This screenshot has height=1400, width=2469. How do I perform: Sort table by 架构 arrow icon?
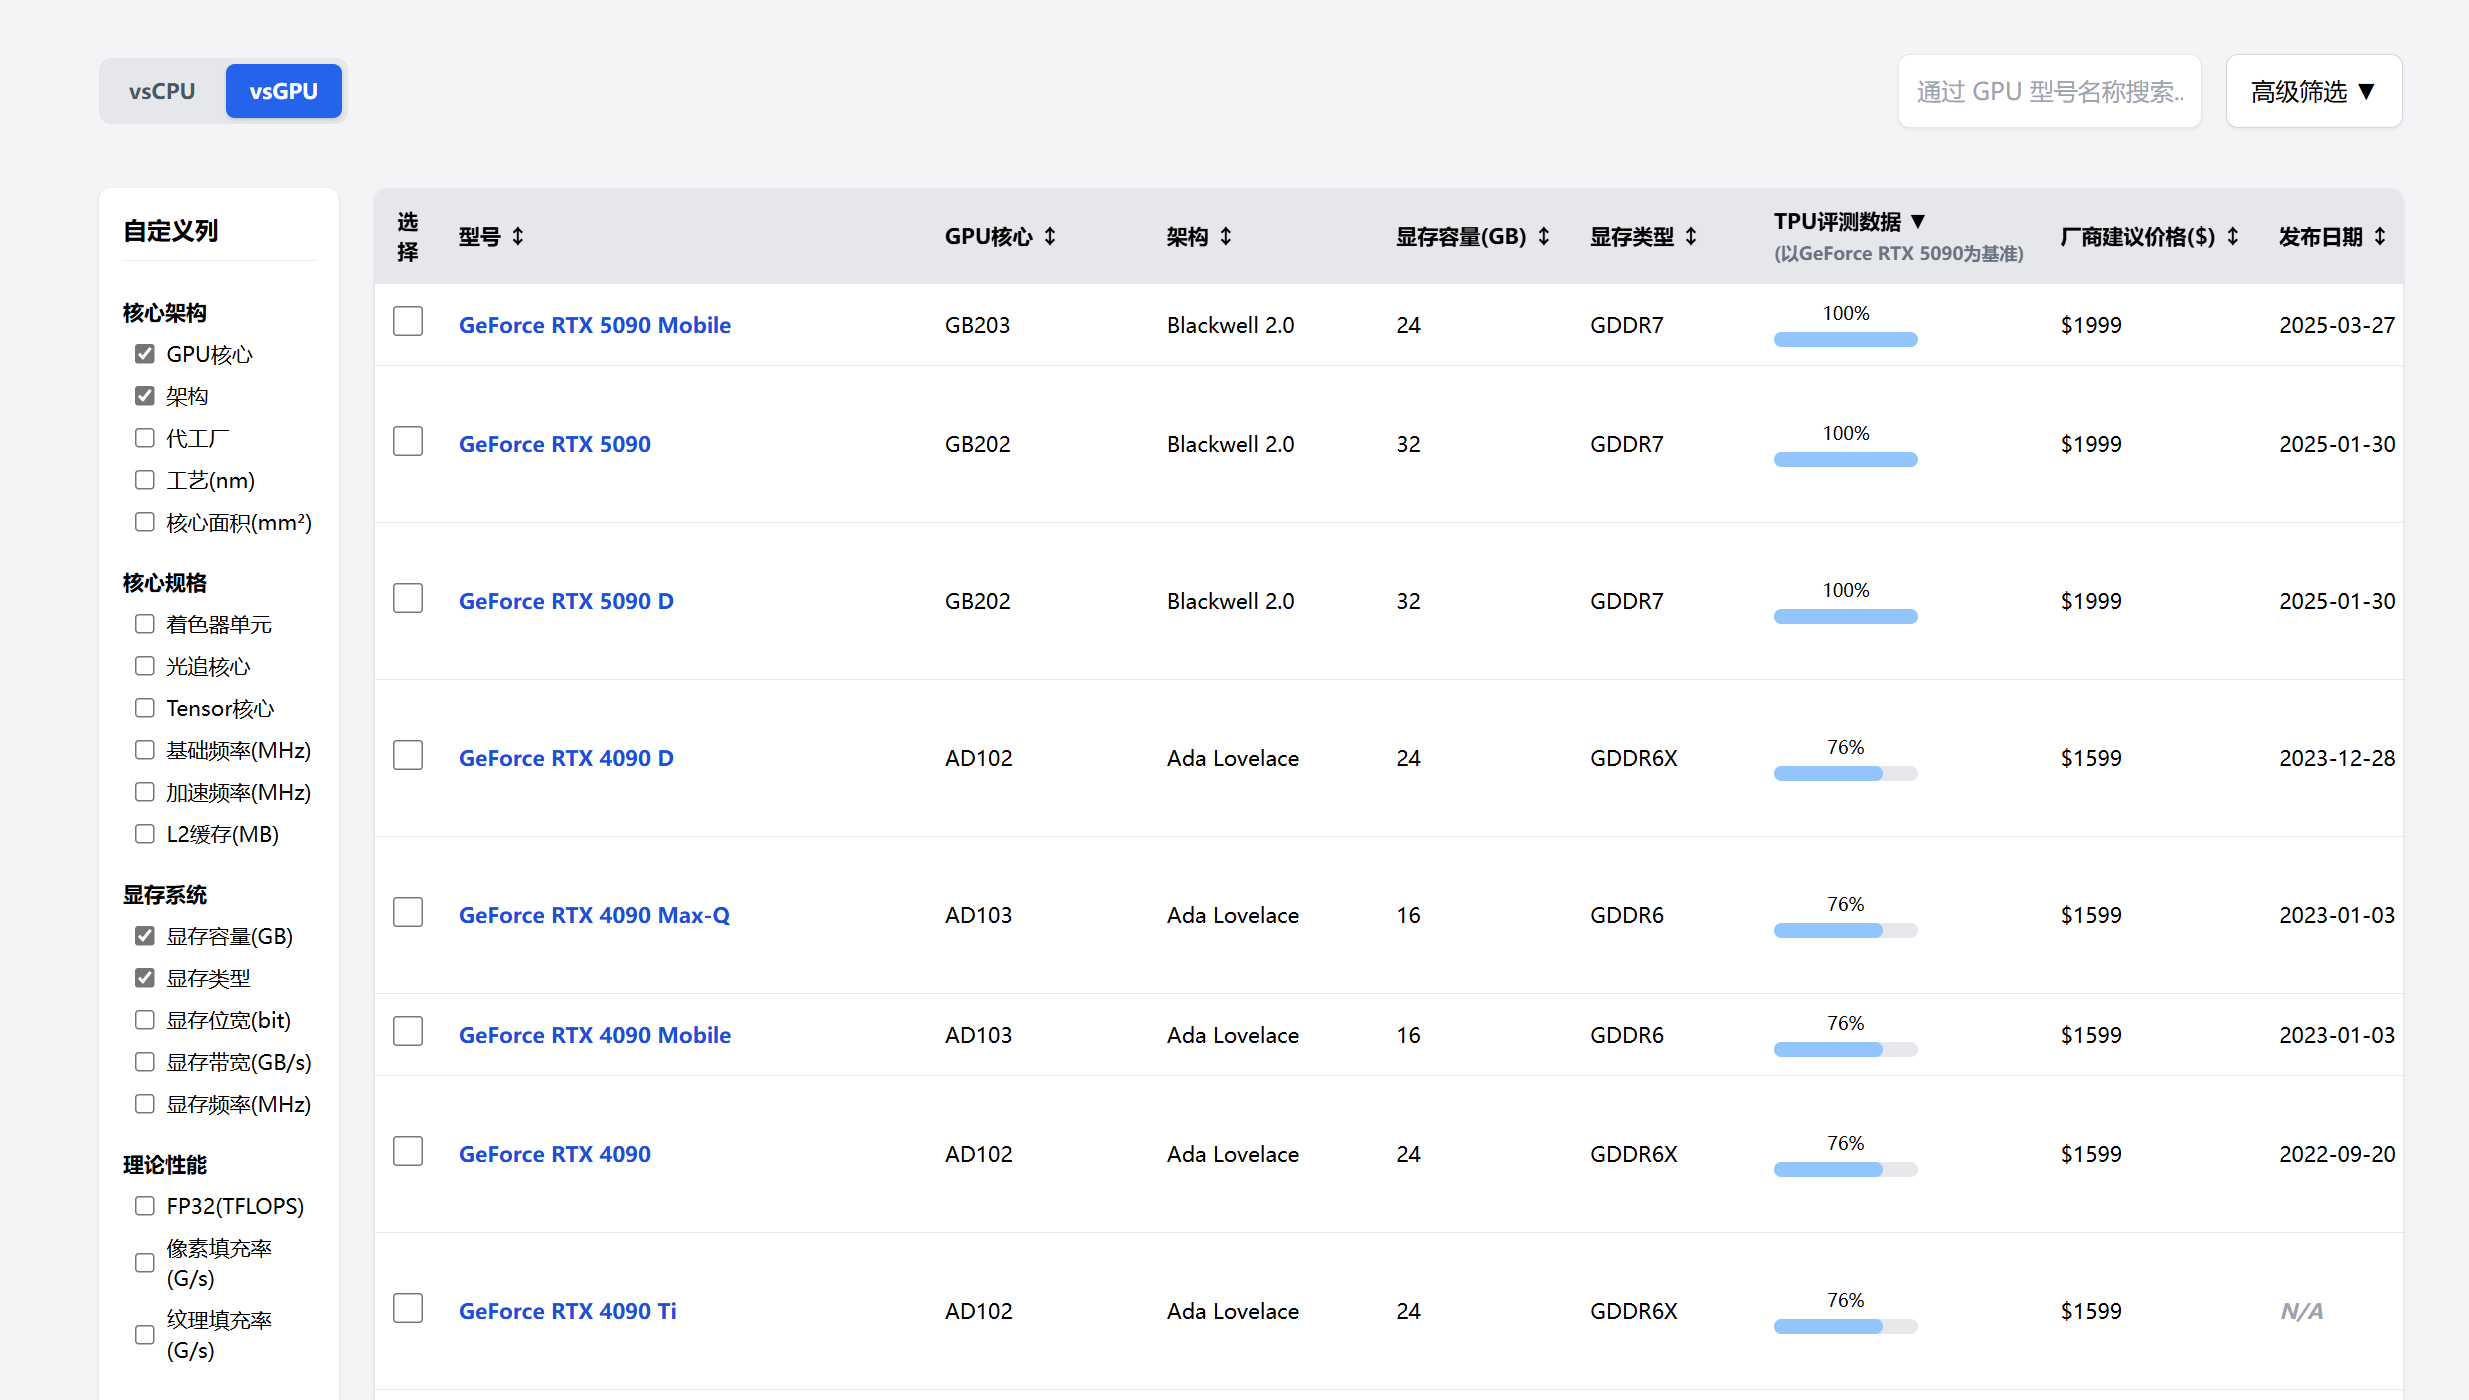(1226, 237)
